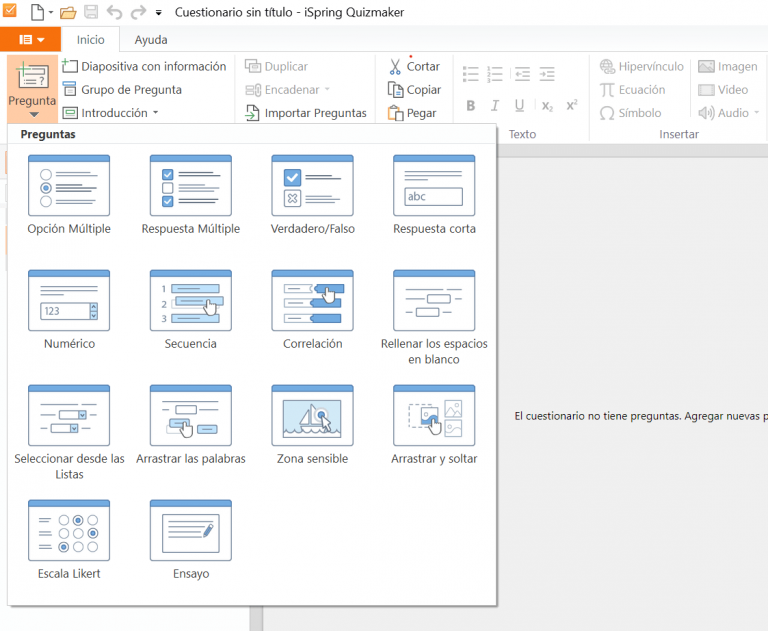Insert a bulleted list
Screen dimensions: 768x631
click(471, 74)
